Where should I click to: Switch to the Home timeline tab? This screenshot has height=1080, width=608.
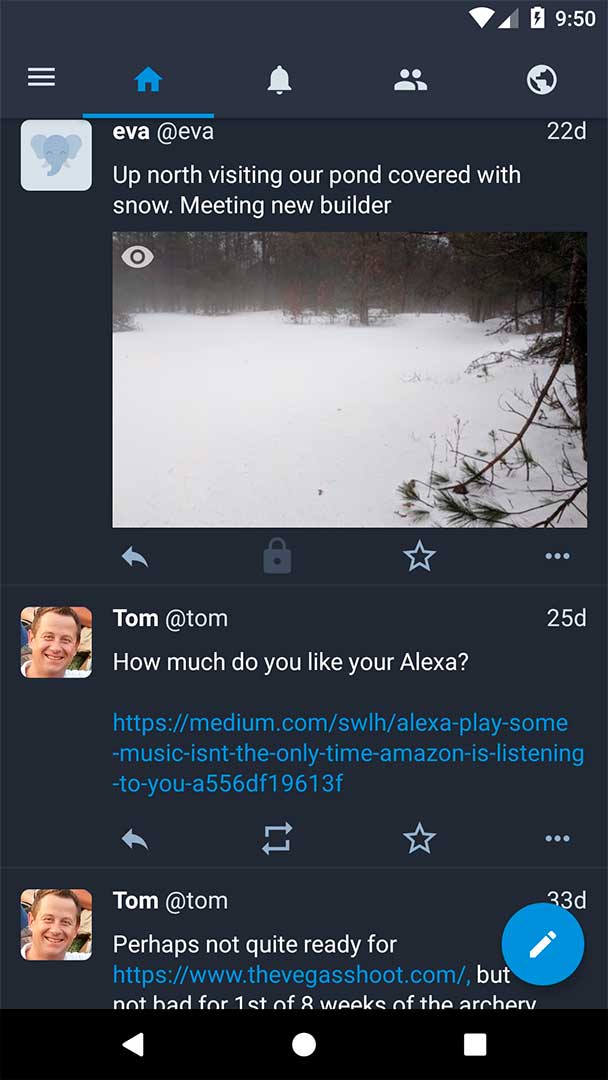click(x=148, y=80)
